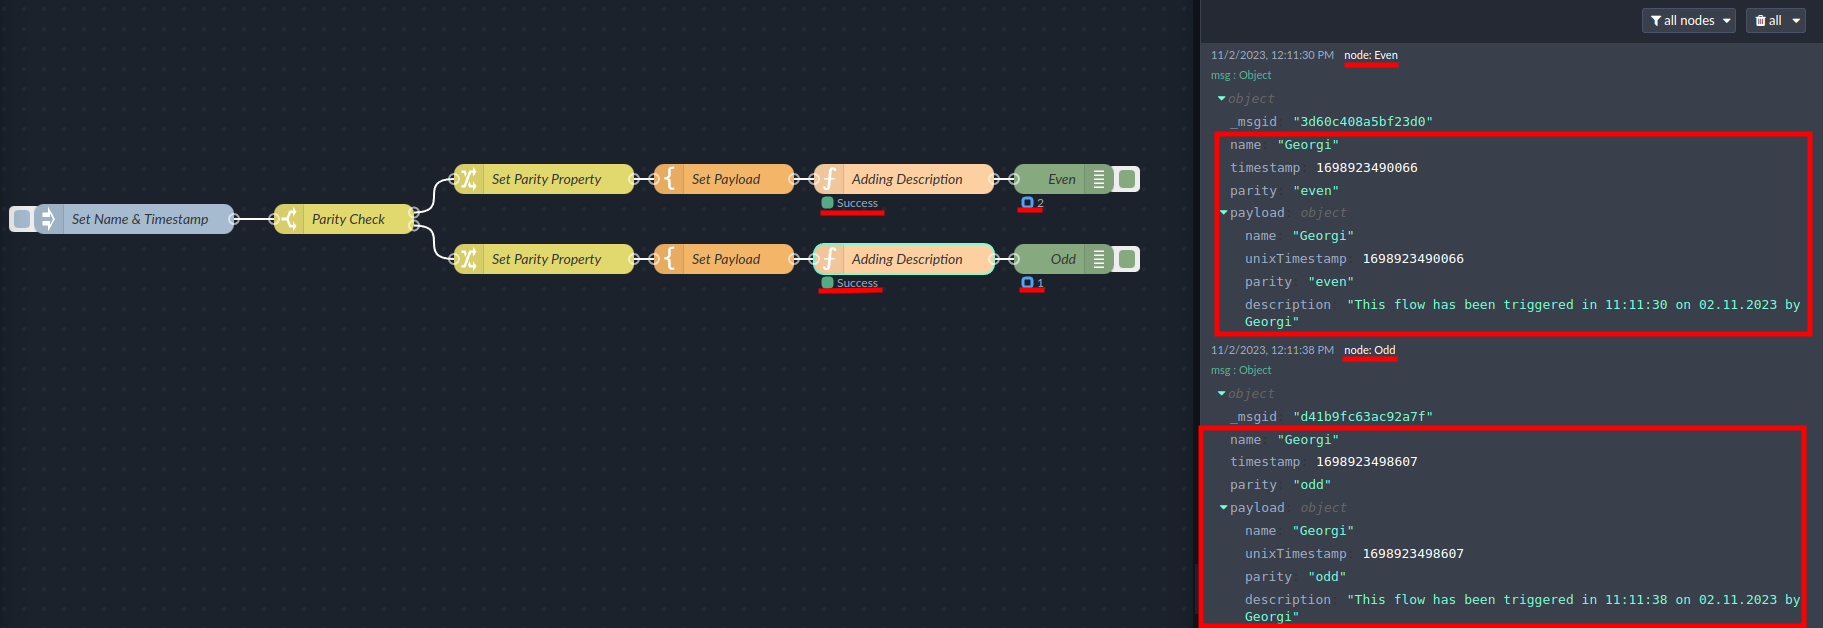
Task: Open the 'all nodes' debug filter dropdown
Action: click(1688, 20)
